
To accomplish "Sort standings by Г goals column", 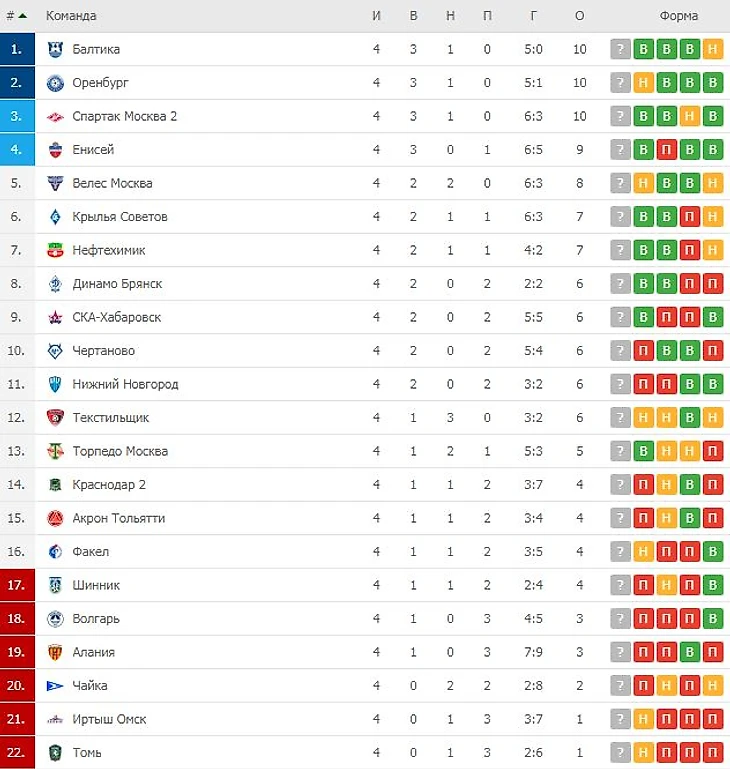I will (x=535, y=16).
